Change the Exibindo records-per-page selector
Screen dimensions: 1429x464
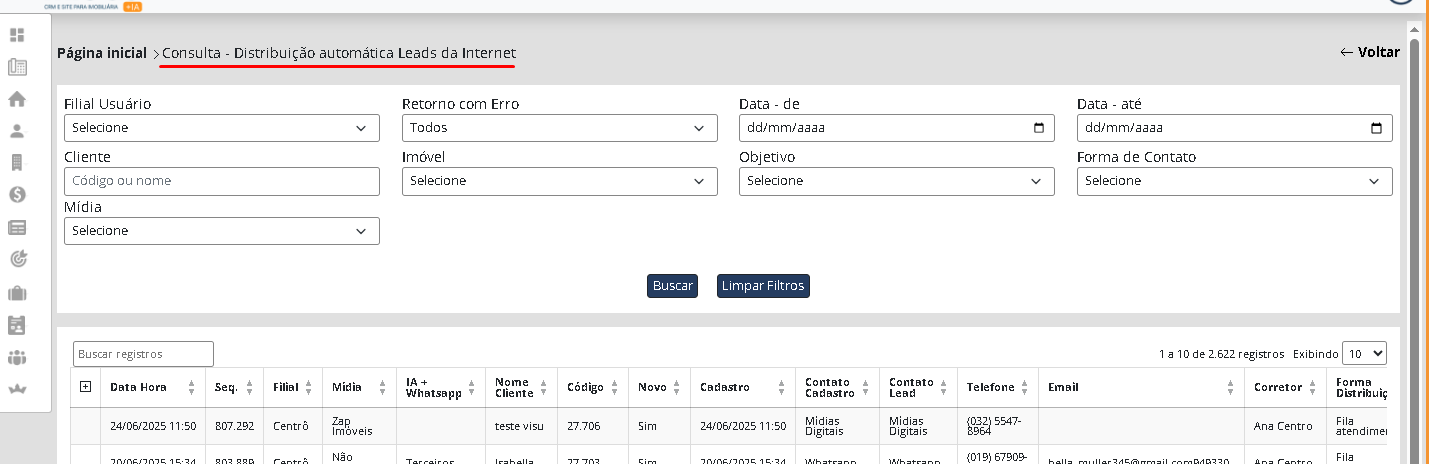pos(1364,353)
